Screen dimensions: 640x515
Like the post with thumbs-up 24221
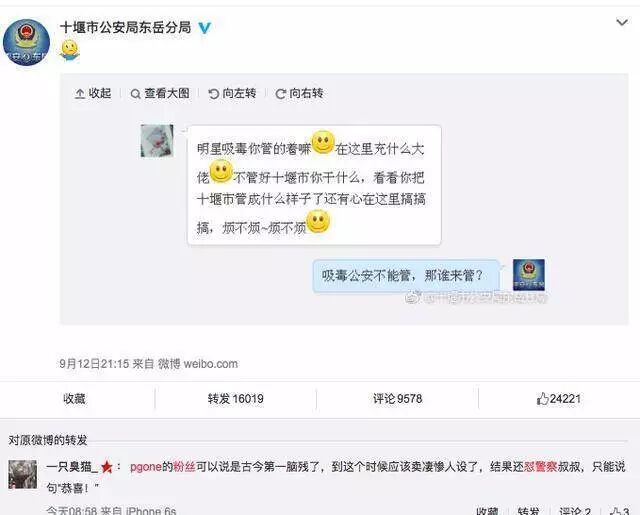click(558, 399)
